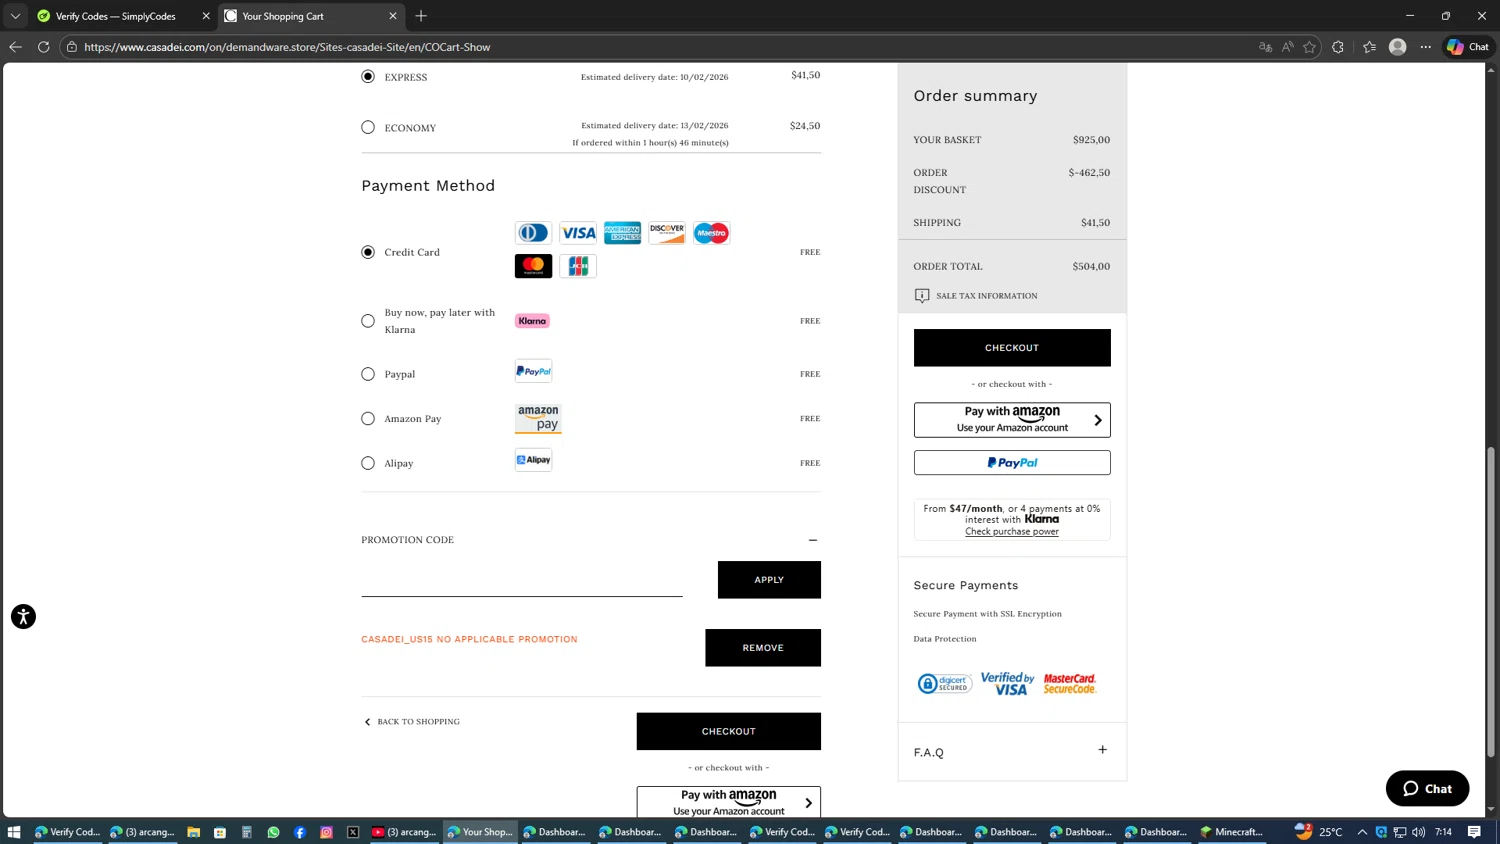This screenshot has height=844, width=1500.
Task: Reload the page with the refresh icon
Action: point(44,47)
